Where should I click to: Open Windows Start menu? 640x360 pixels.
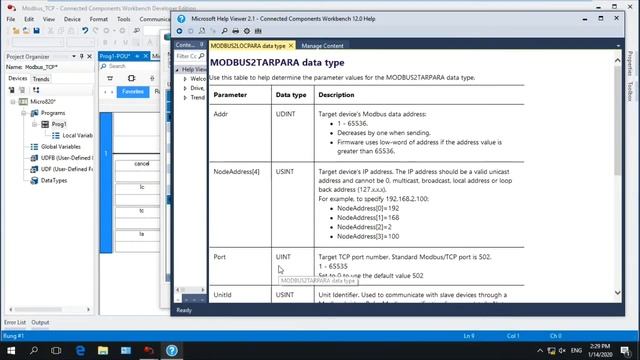(x=11, y=351)
